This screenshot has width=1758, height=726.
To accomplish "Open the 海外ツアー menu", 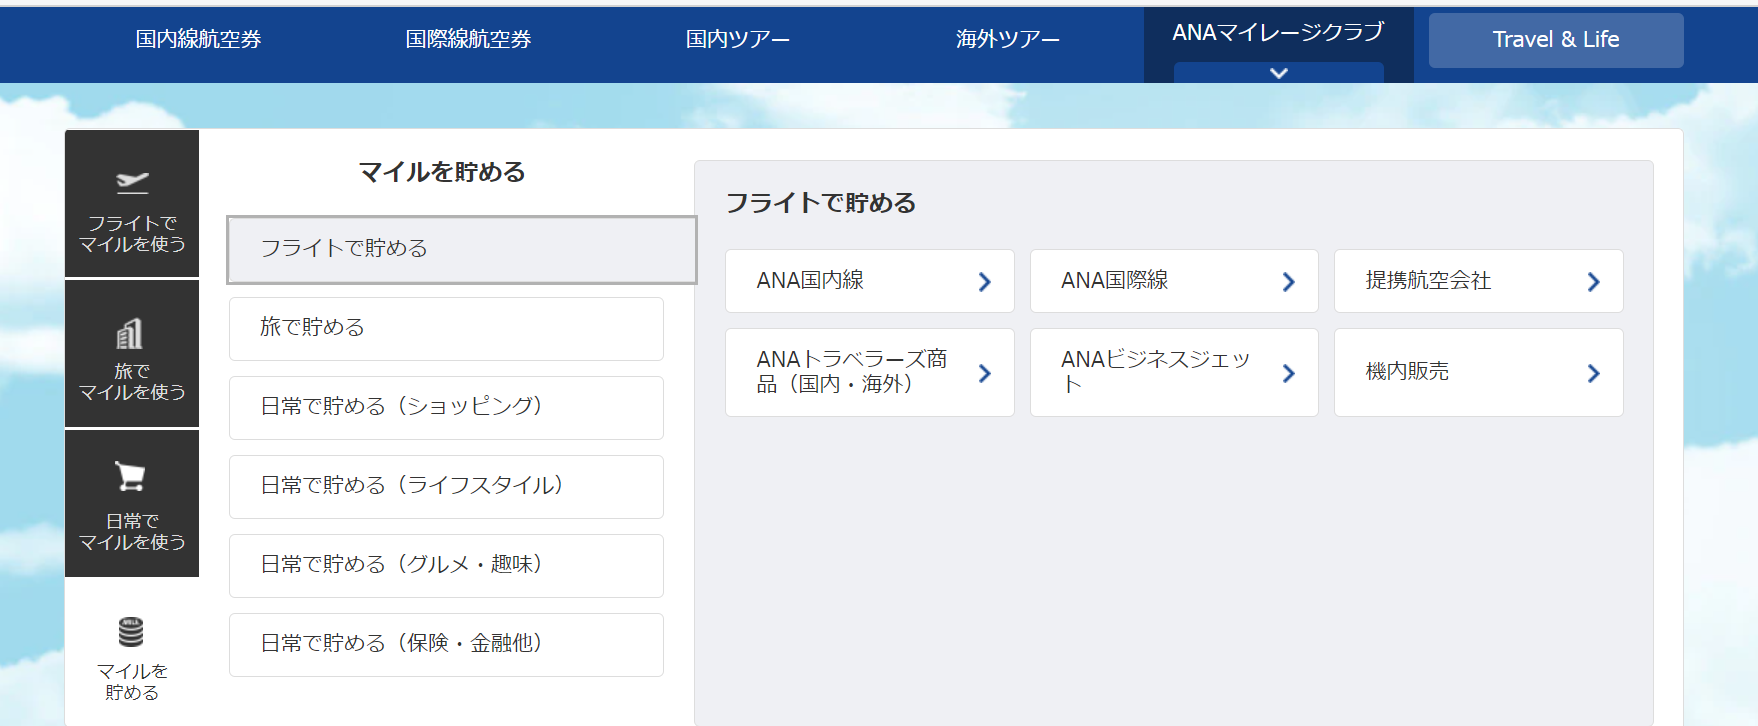I will [x=1008, y=39].
